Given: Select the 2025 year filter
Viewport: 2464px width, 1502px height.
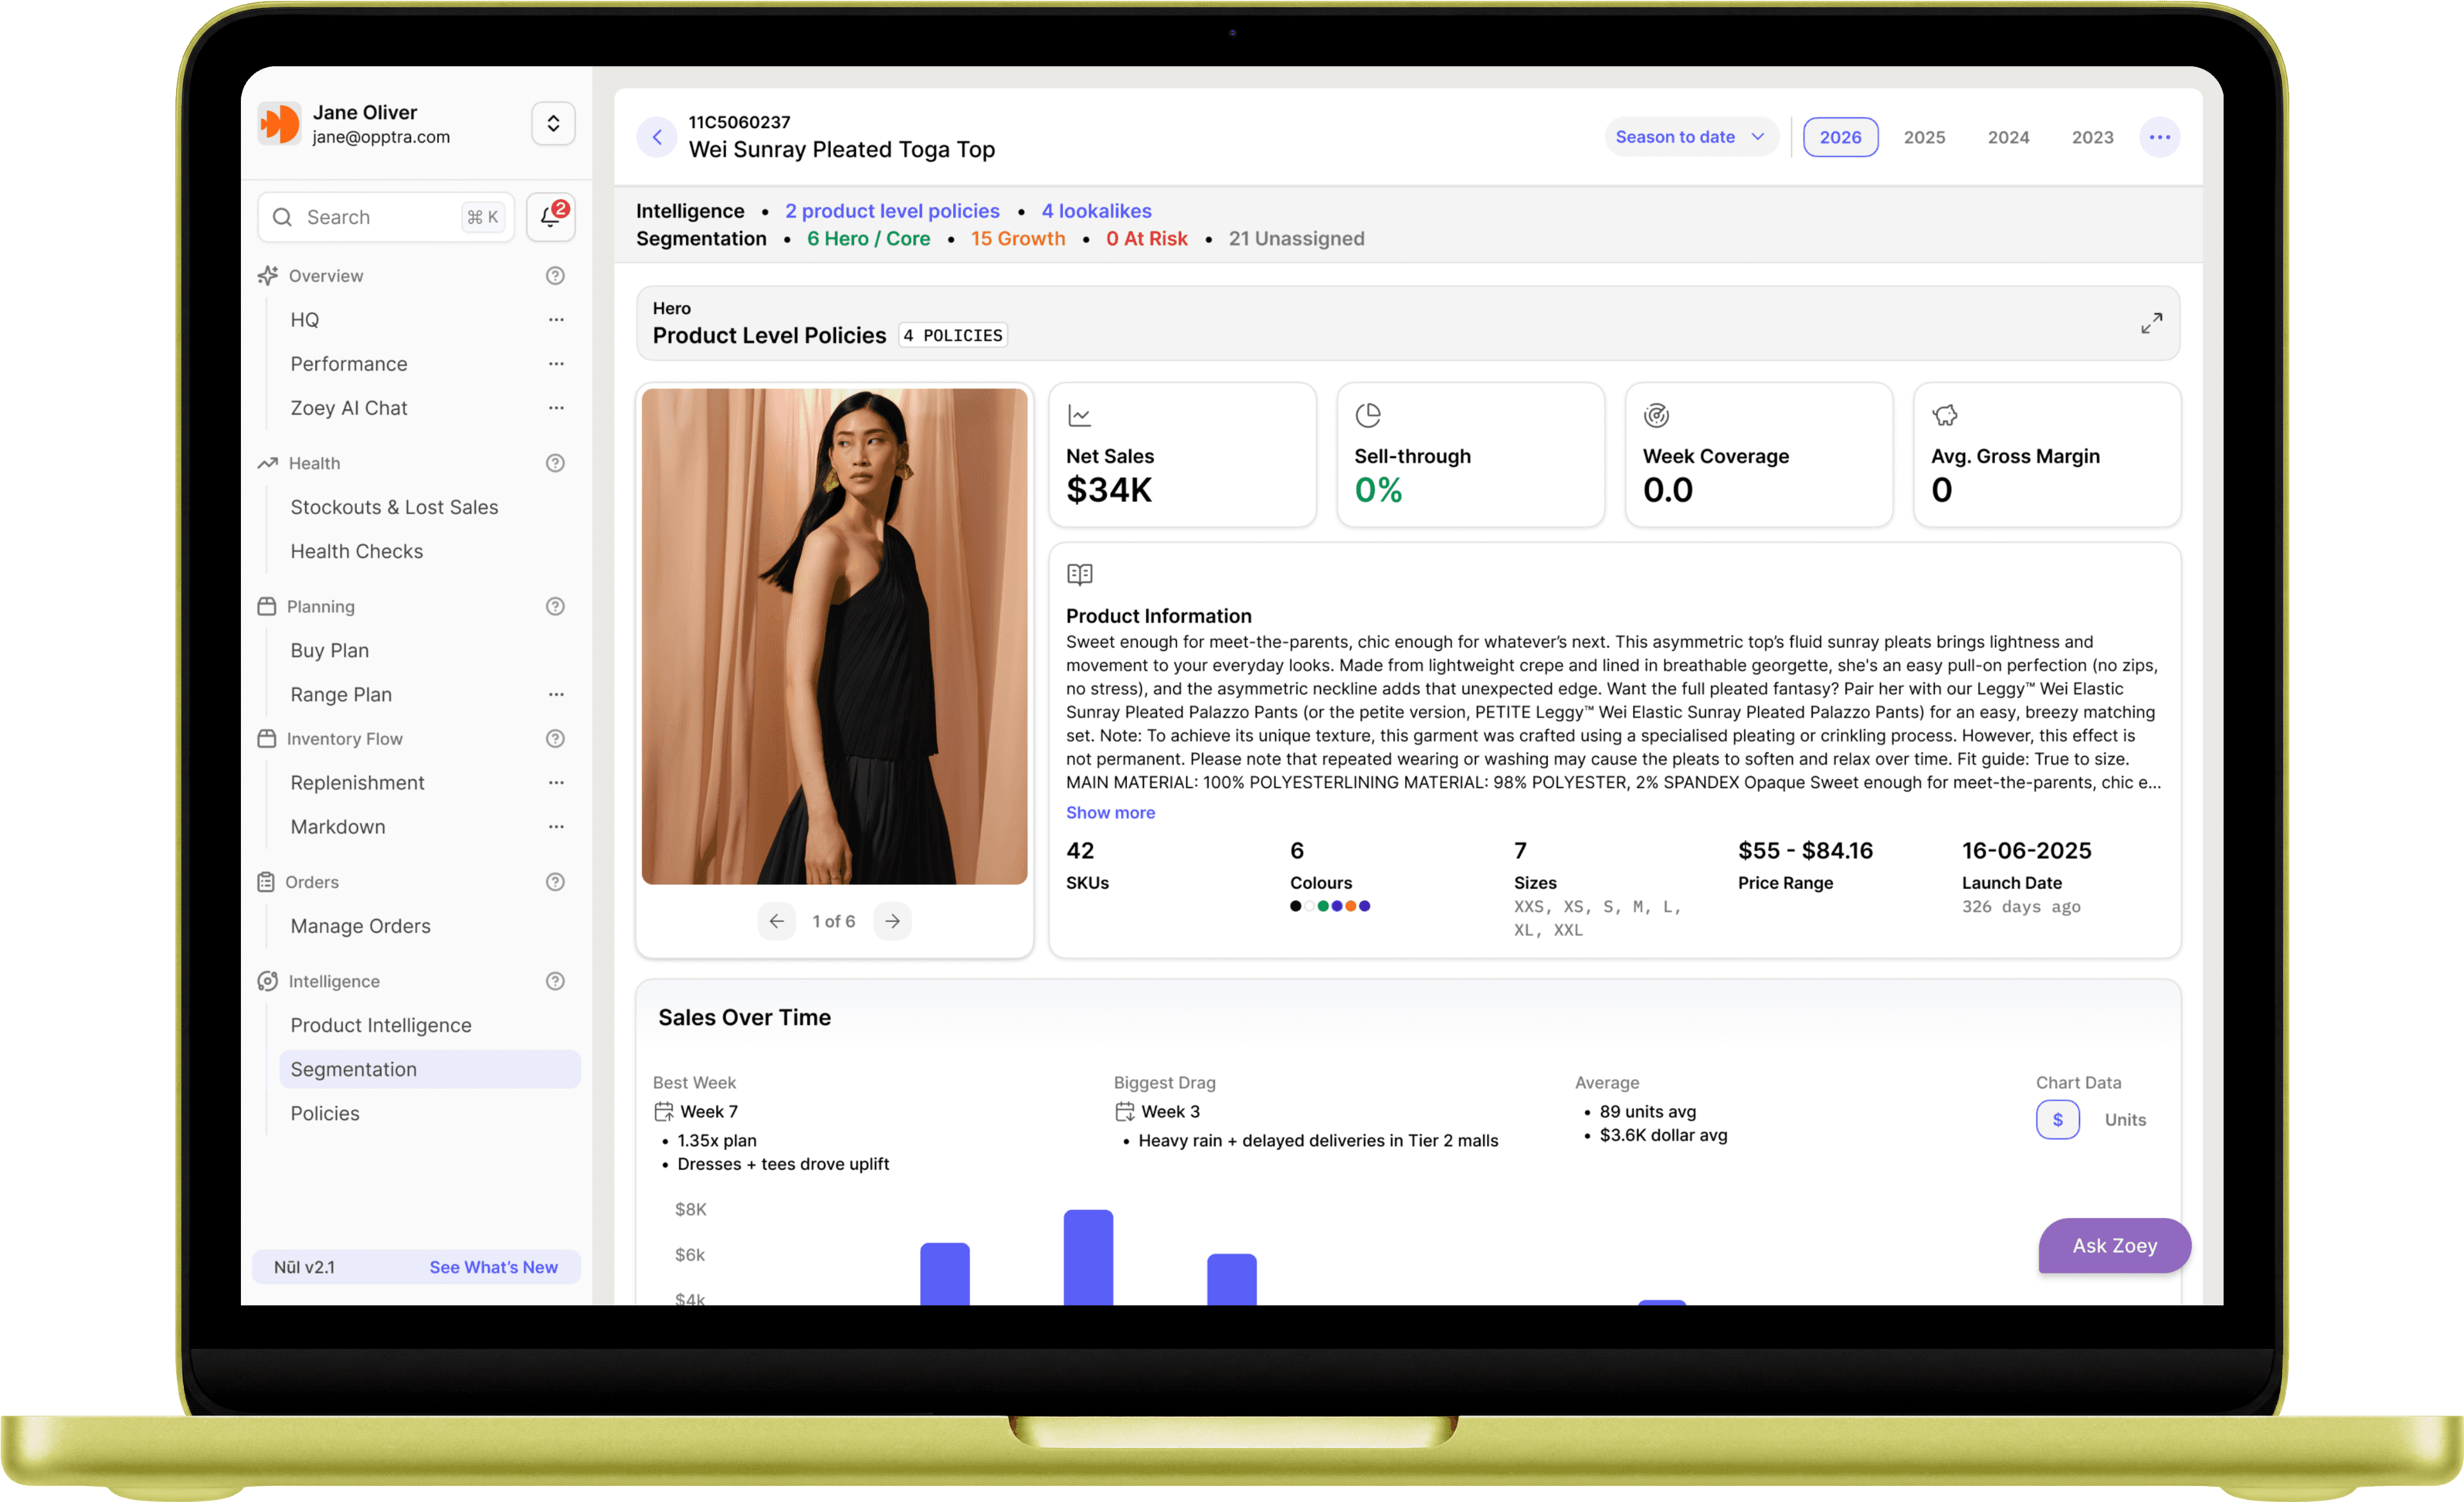Looking at the screenshot, I should pyautogui.click(x=1924, y=137).
